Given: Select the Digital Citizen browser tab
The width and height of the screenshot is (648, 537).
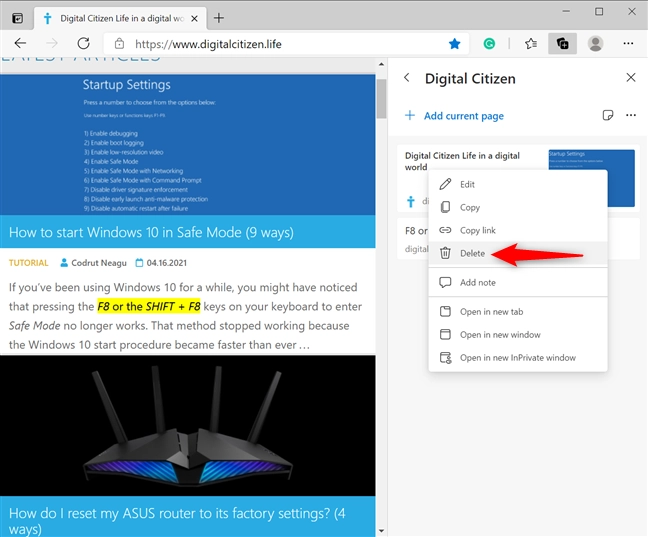Looking at the screenshot, I should tap(120, 19).
